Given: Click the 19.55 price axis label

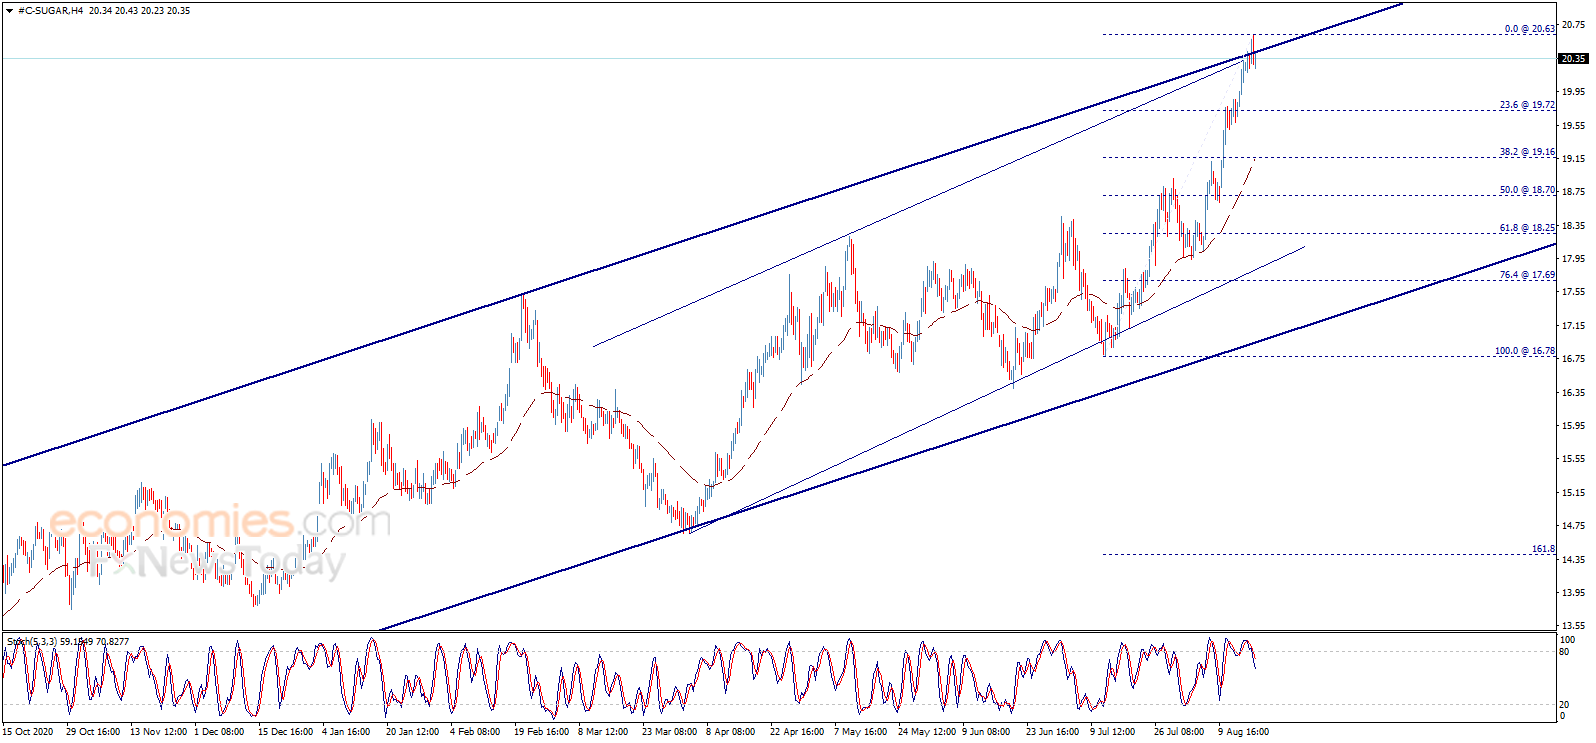Looking at the screenshot, I should [1574, 126].
